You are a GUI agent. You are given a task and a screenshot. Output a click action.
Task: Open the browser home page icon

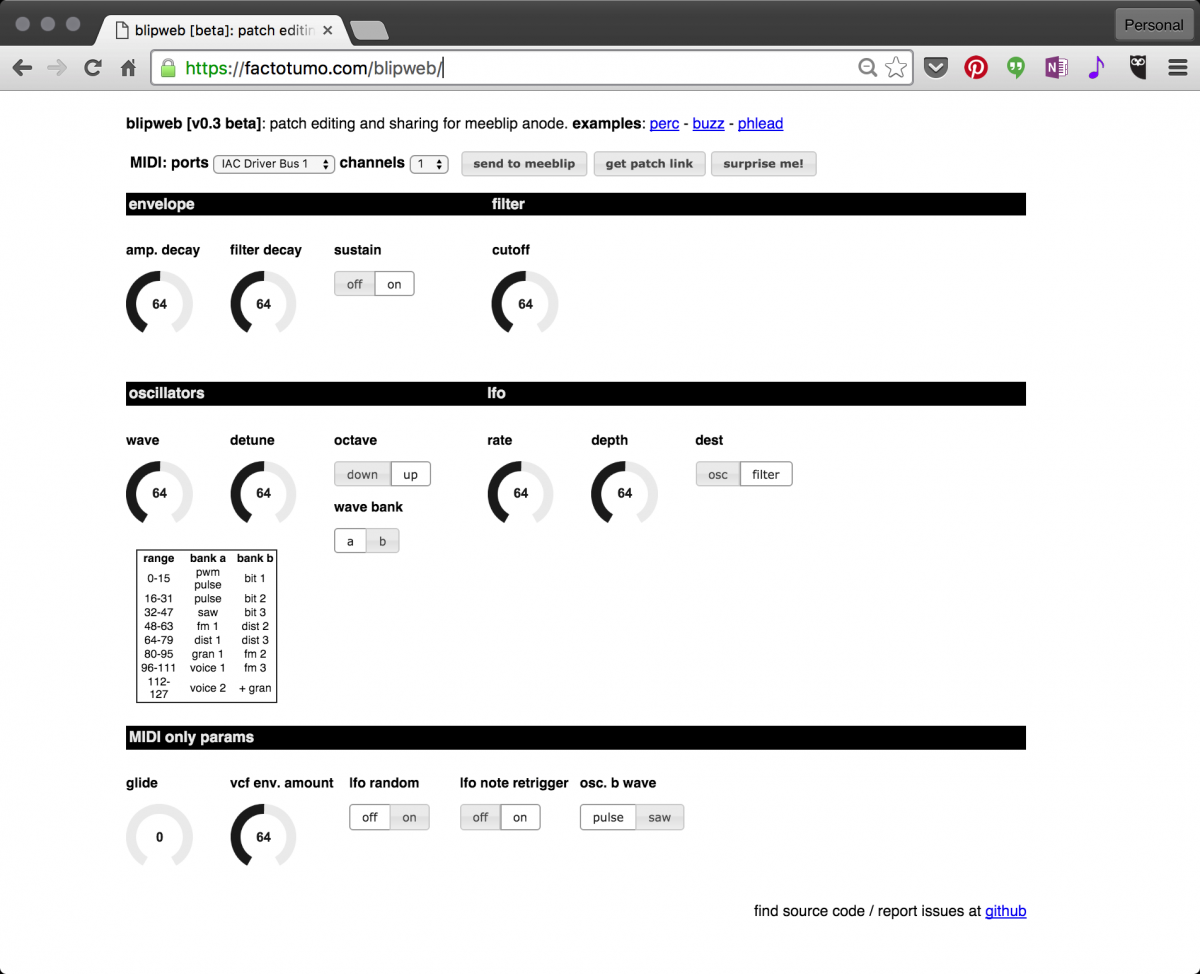point(128,68)
